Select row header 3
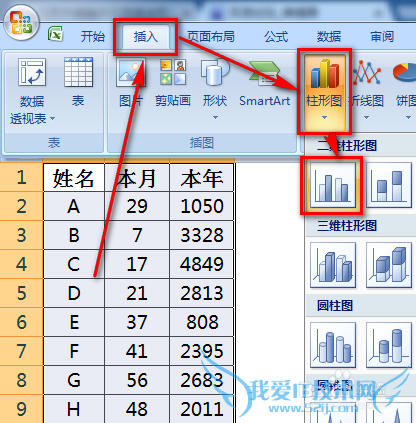The height and width of the screenshot is (423, 416). (21, 235)
